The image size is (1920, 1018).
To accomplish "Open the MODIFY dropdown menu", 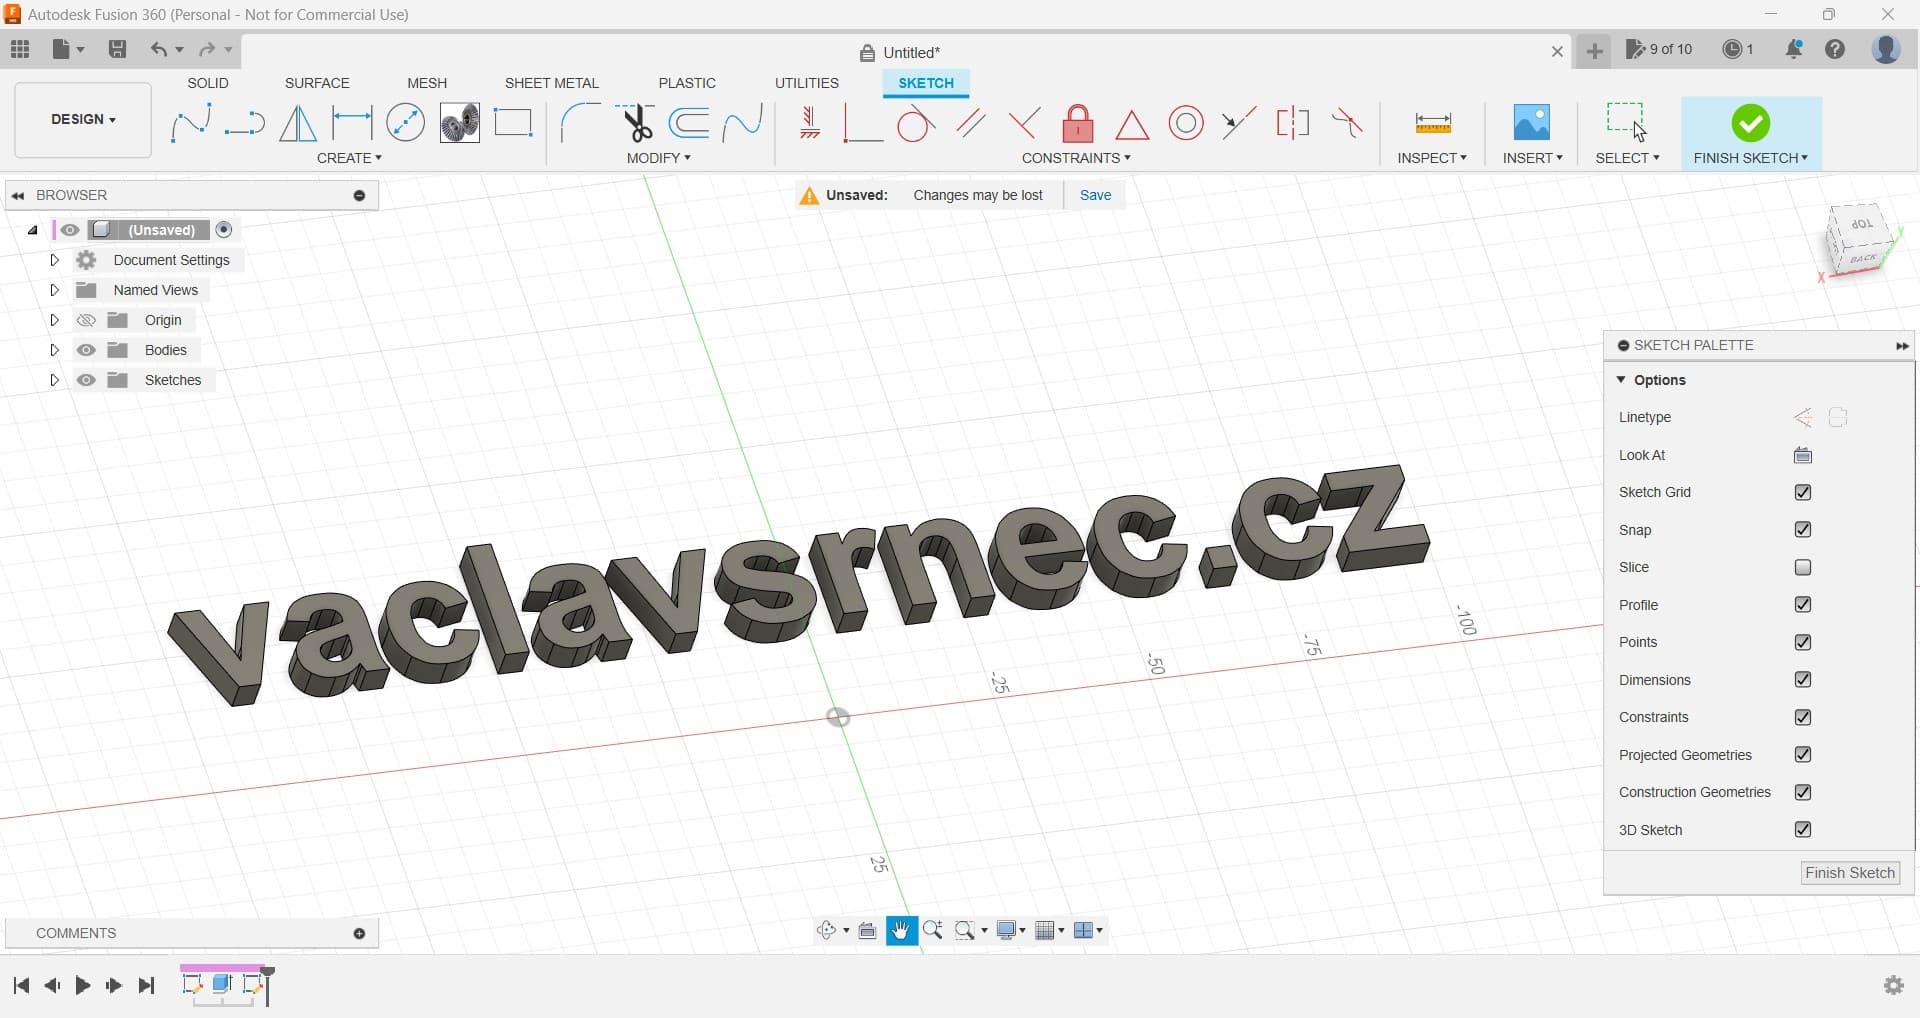I will [x=658, y=158].
